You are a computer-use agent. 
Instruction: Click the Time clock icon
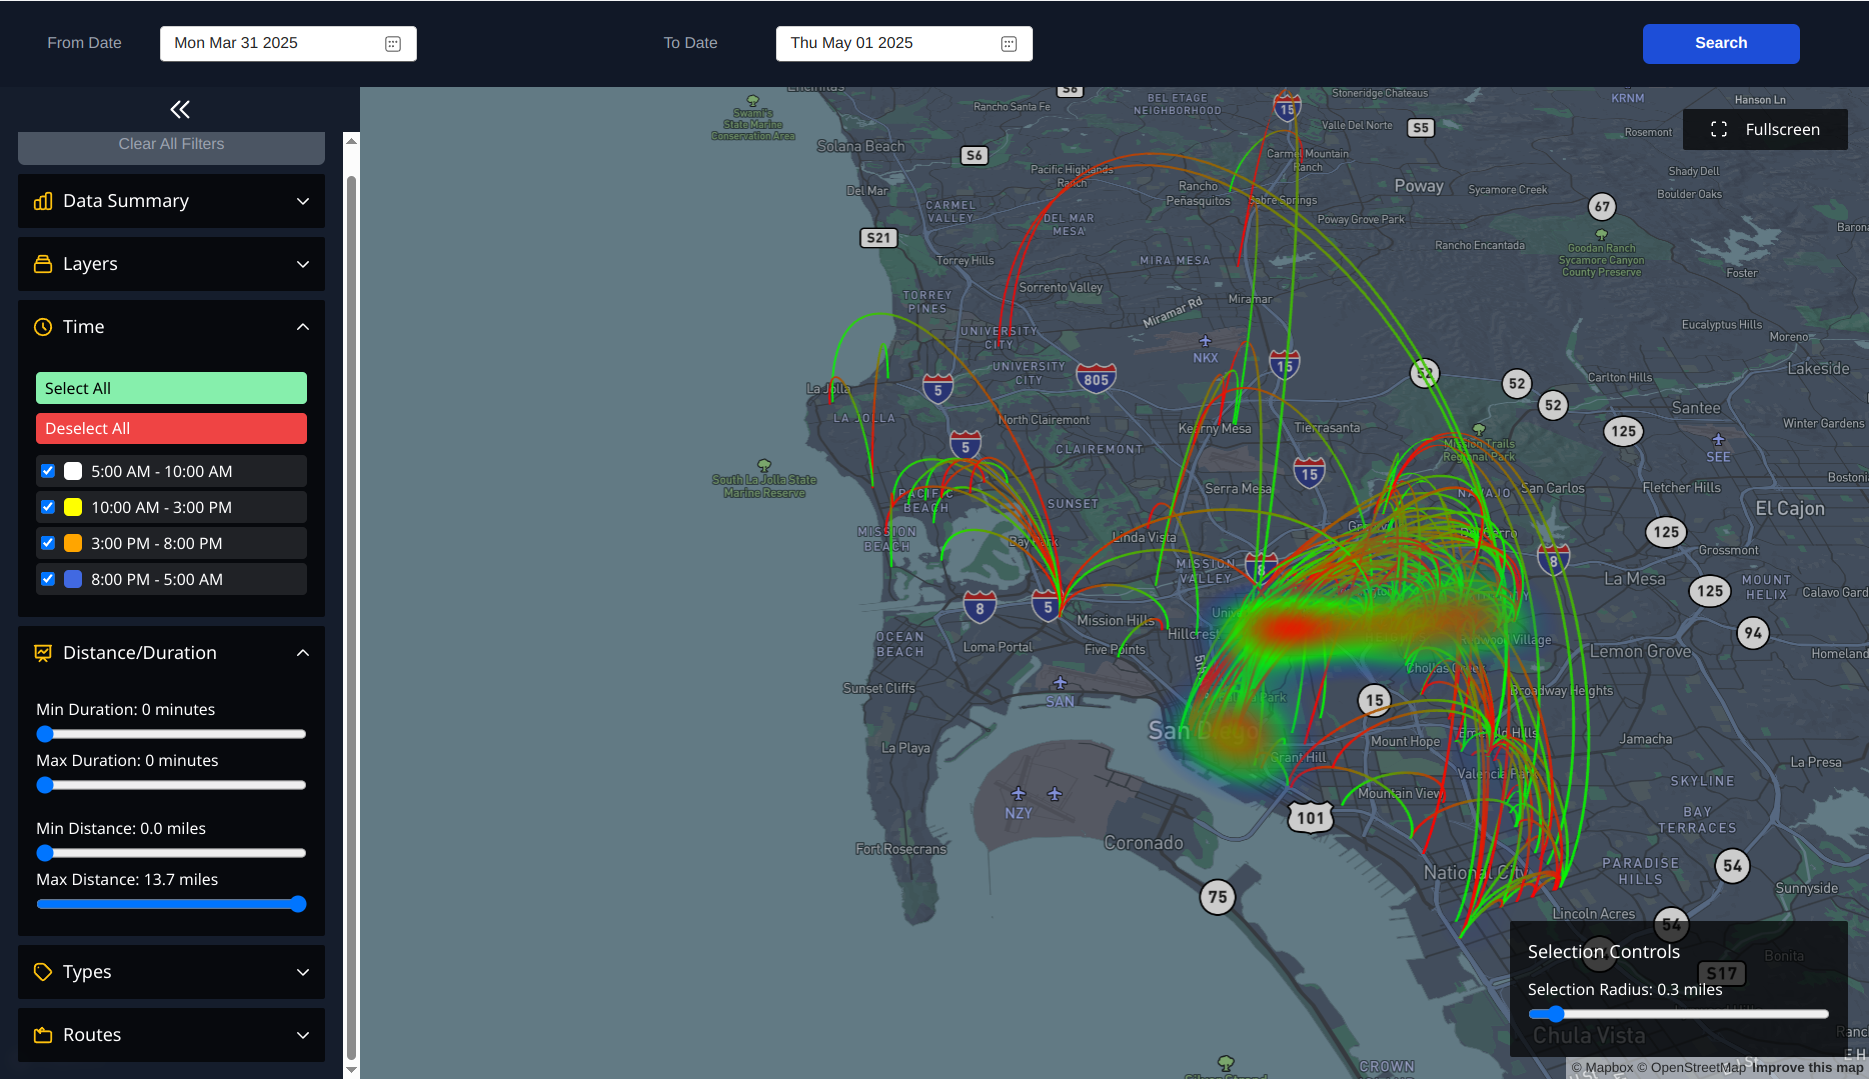(x=43, y=327)
